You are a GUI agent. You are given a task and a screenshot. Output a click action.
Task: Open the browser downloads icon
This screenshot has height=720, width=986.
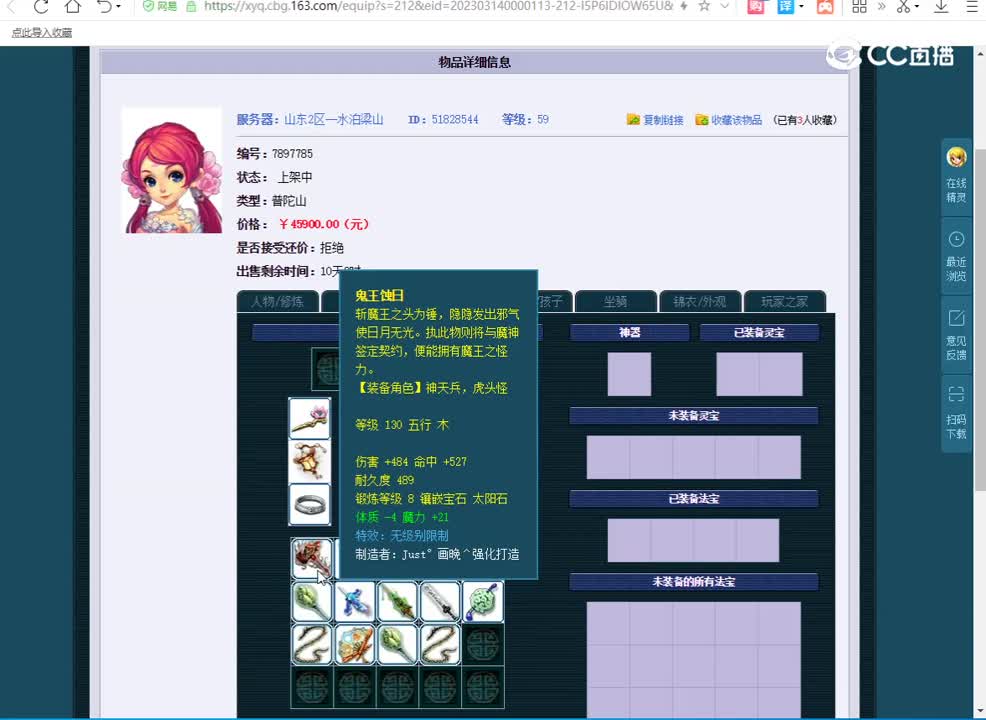point(941,6)
